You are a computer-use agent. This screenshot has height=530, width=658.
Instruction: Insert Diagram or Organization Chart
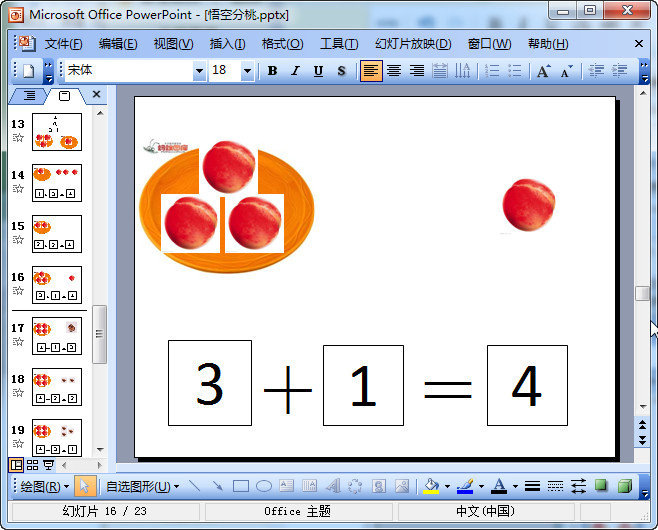tap(355, 486)
